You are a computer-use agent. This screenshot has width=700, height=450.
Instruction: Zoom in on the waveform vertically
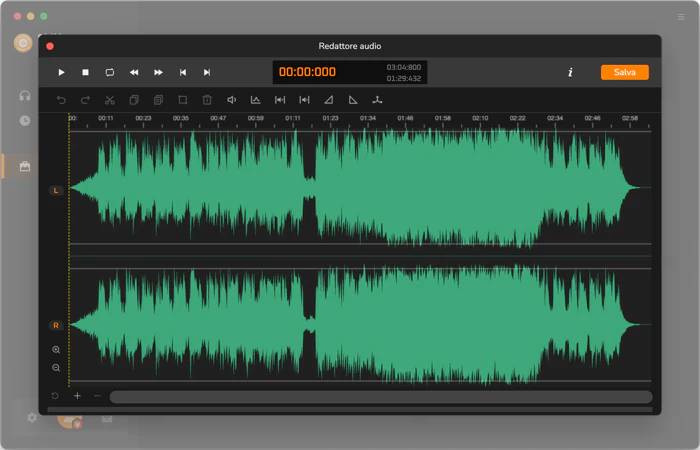point(56,350)
